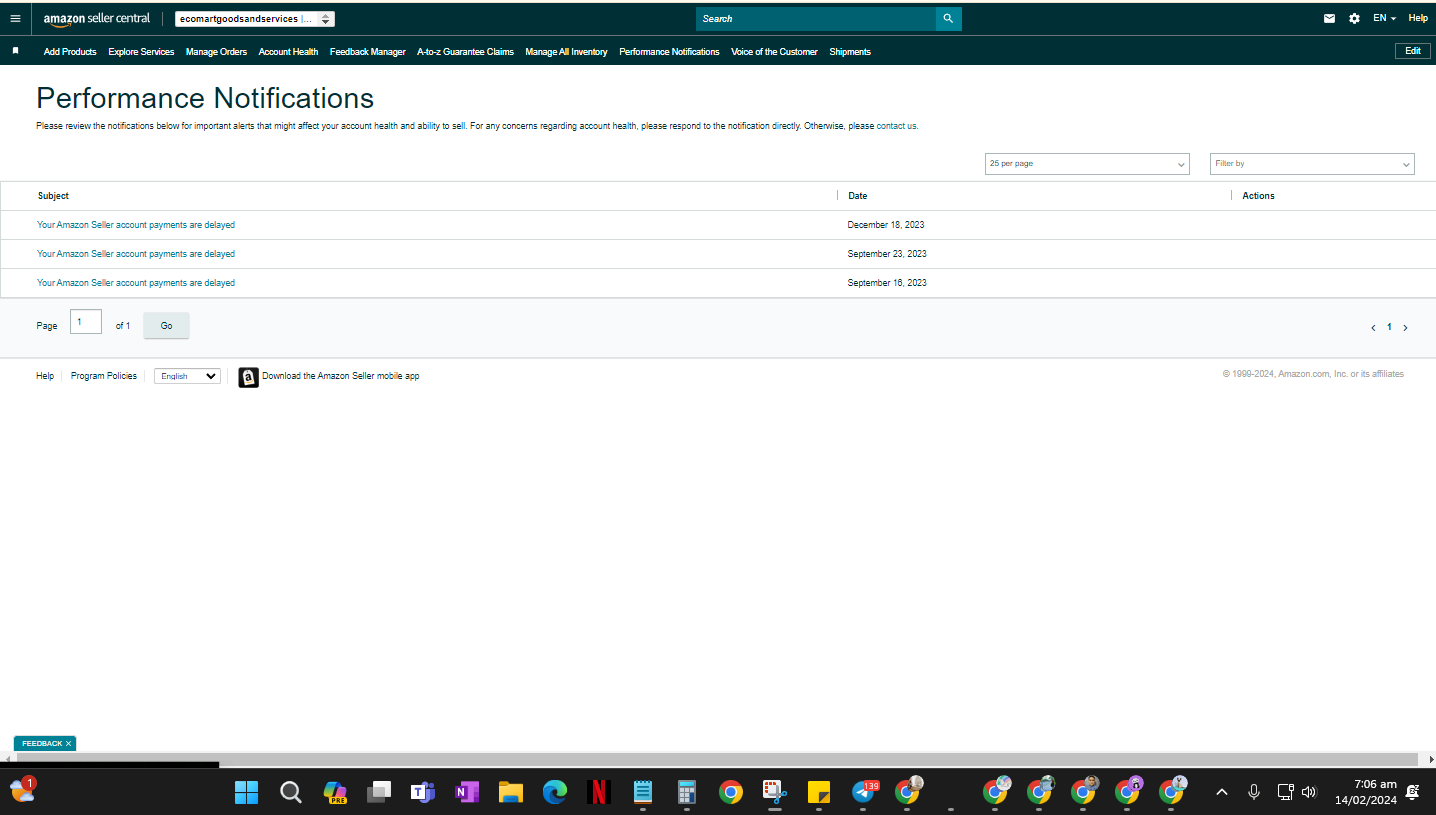Image resolution: width=1436 pixels, height=815 pixels.
Task: Open Snipping Tool from the taskbar
Action: [x=775, y=793]
